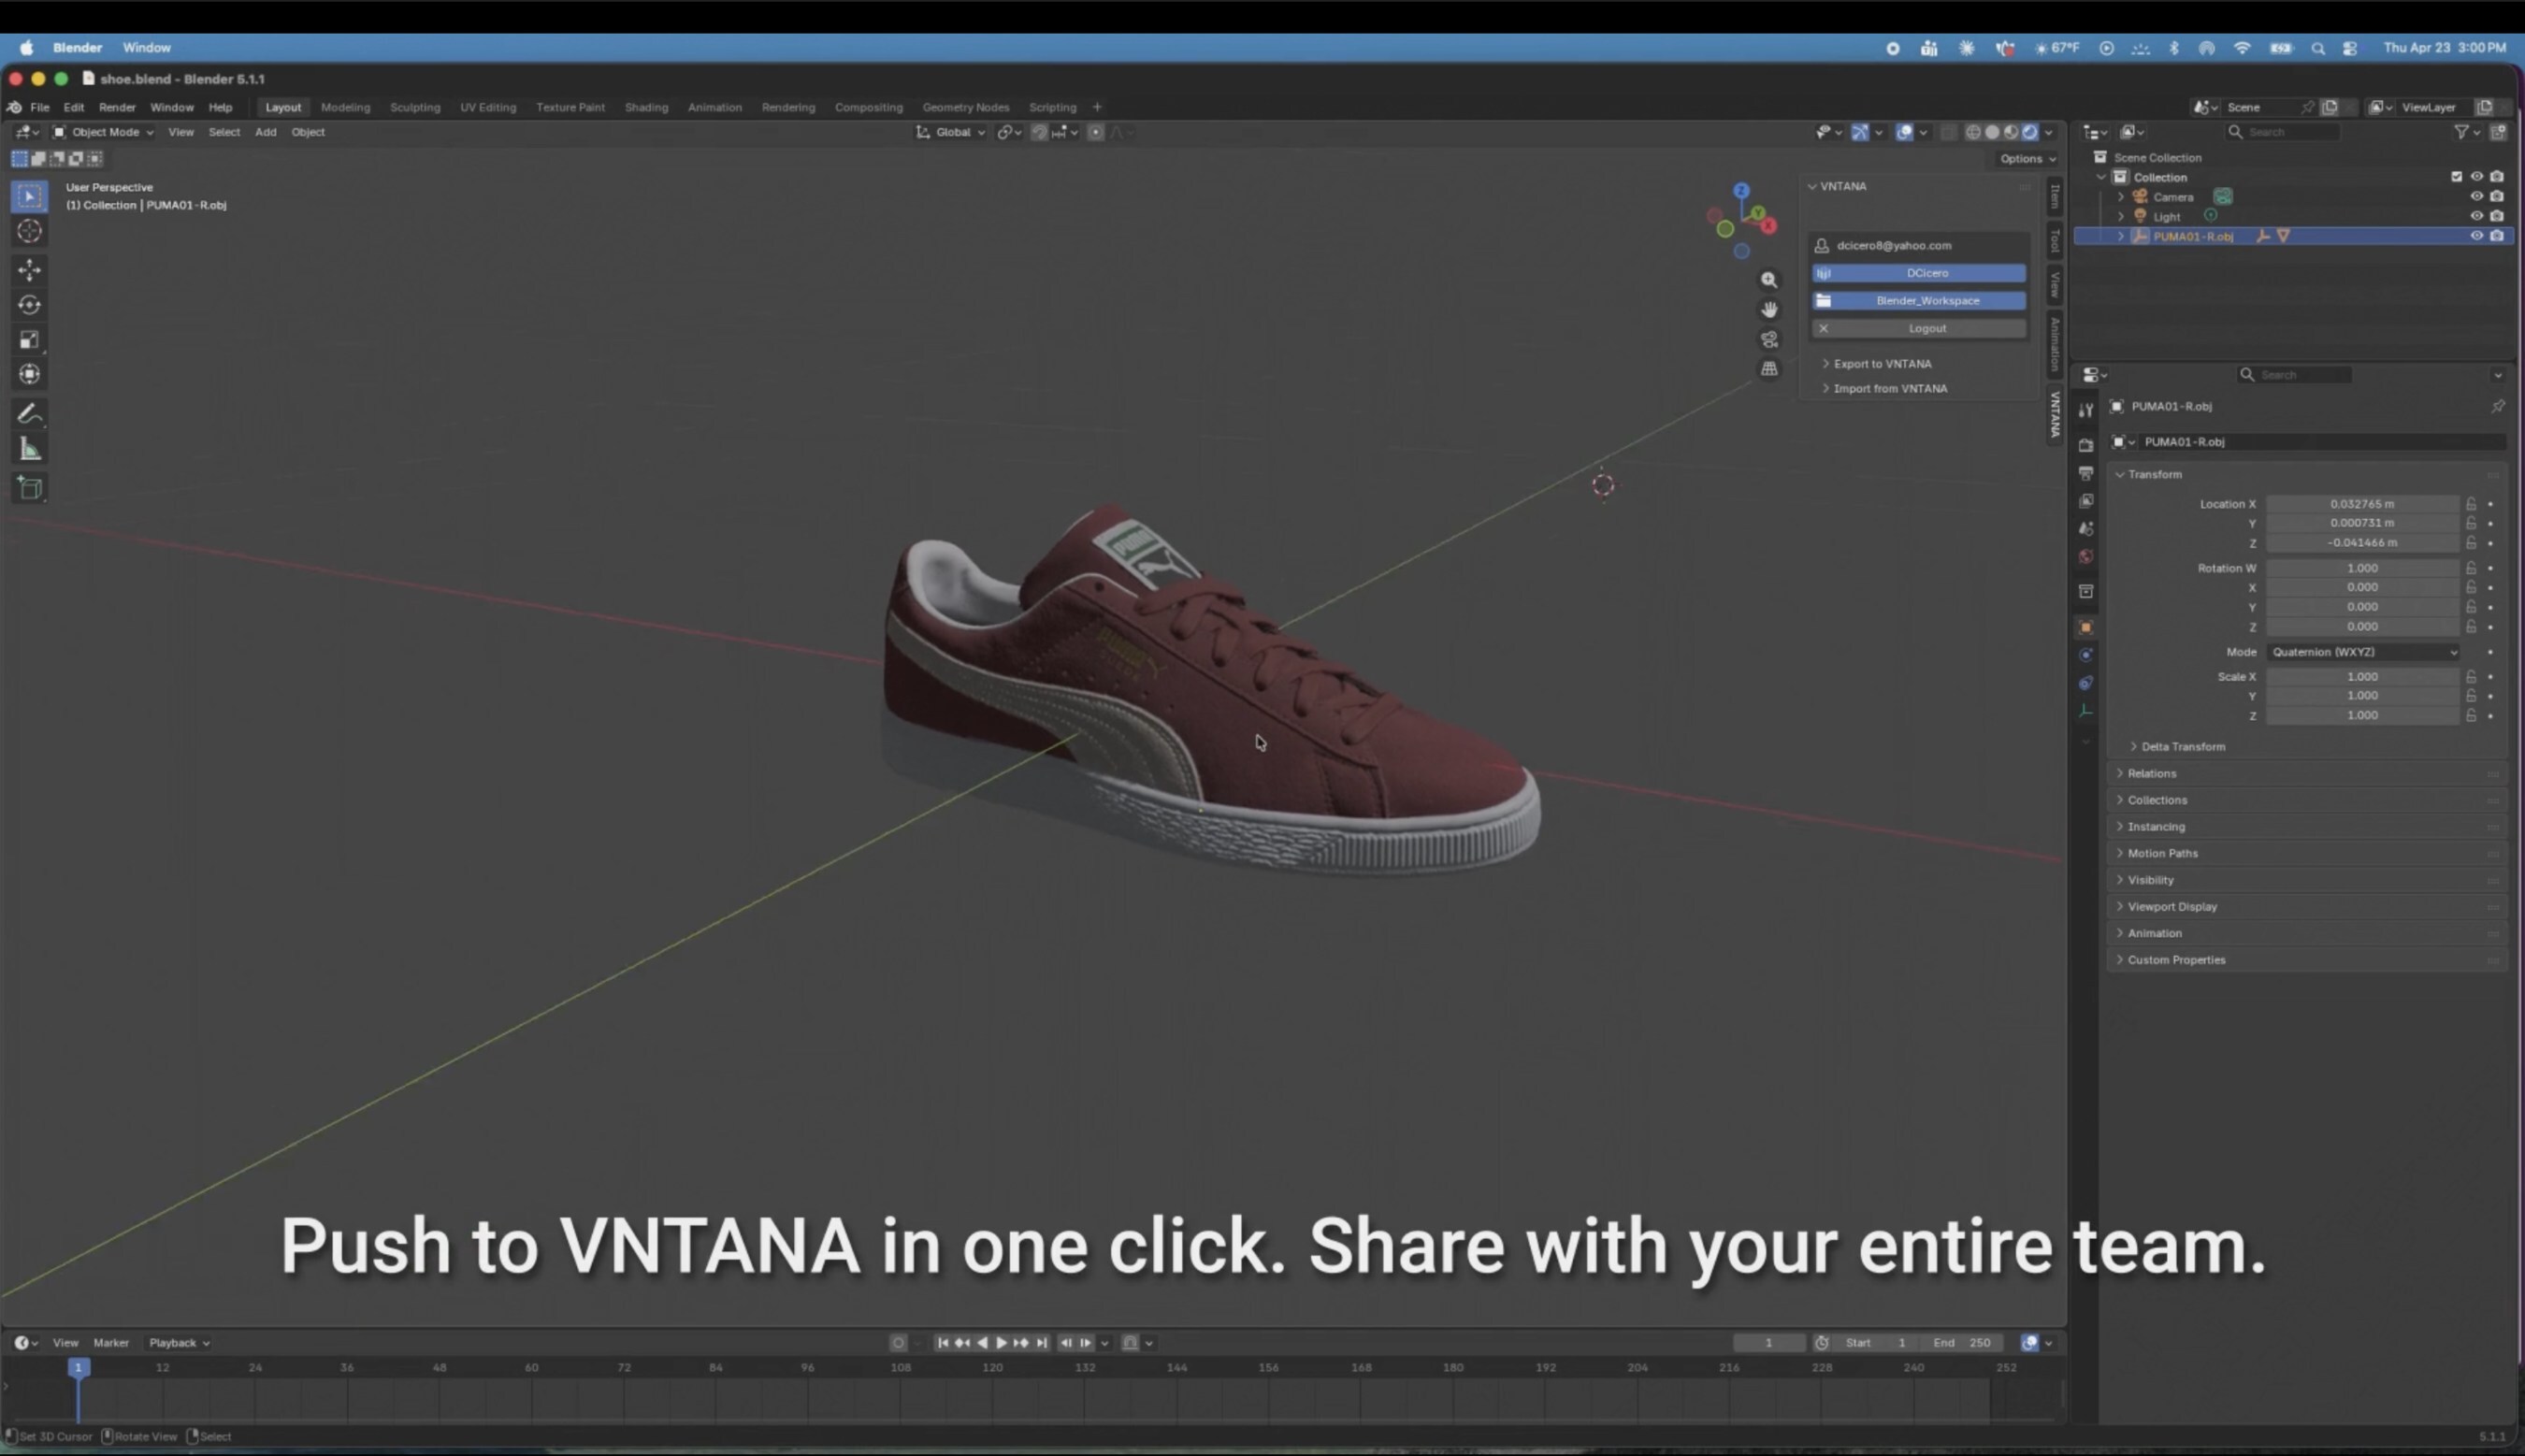This screenshot has width=2525, height=1456.
Task: Click the Location X value field
Action: 2361,504
